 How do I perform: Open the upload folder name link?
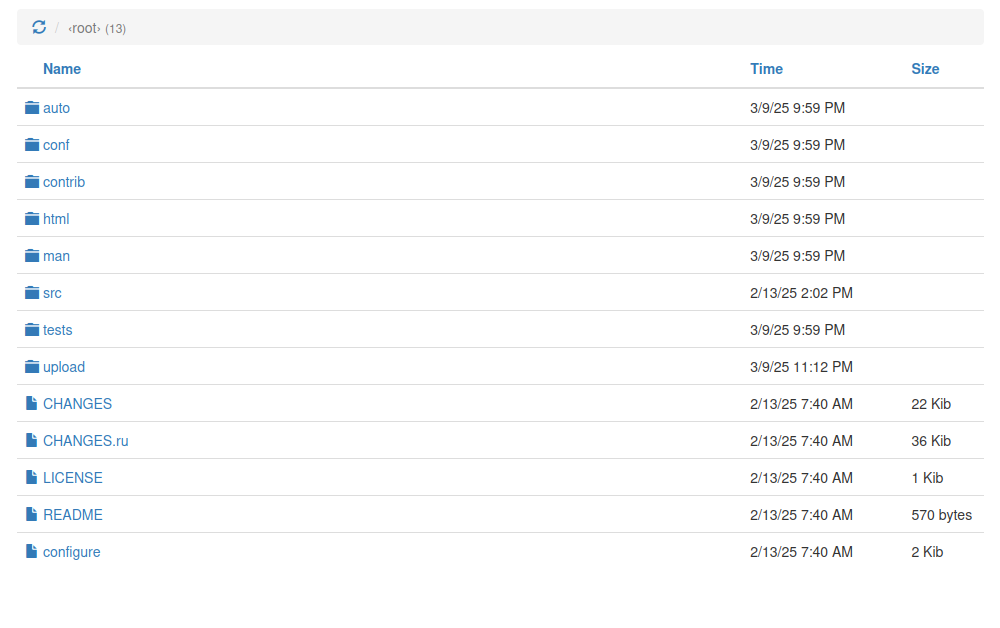point(64,367)
